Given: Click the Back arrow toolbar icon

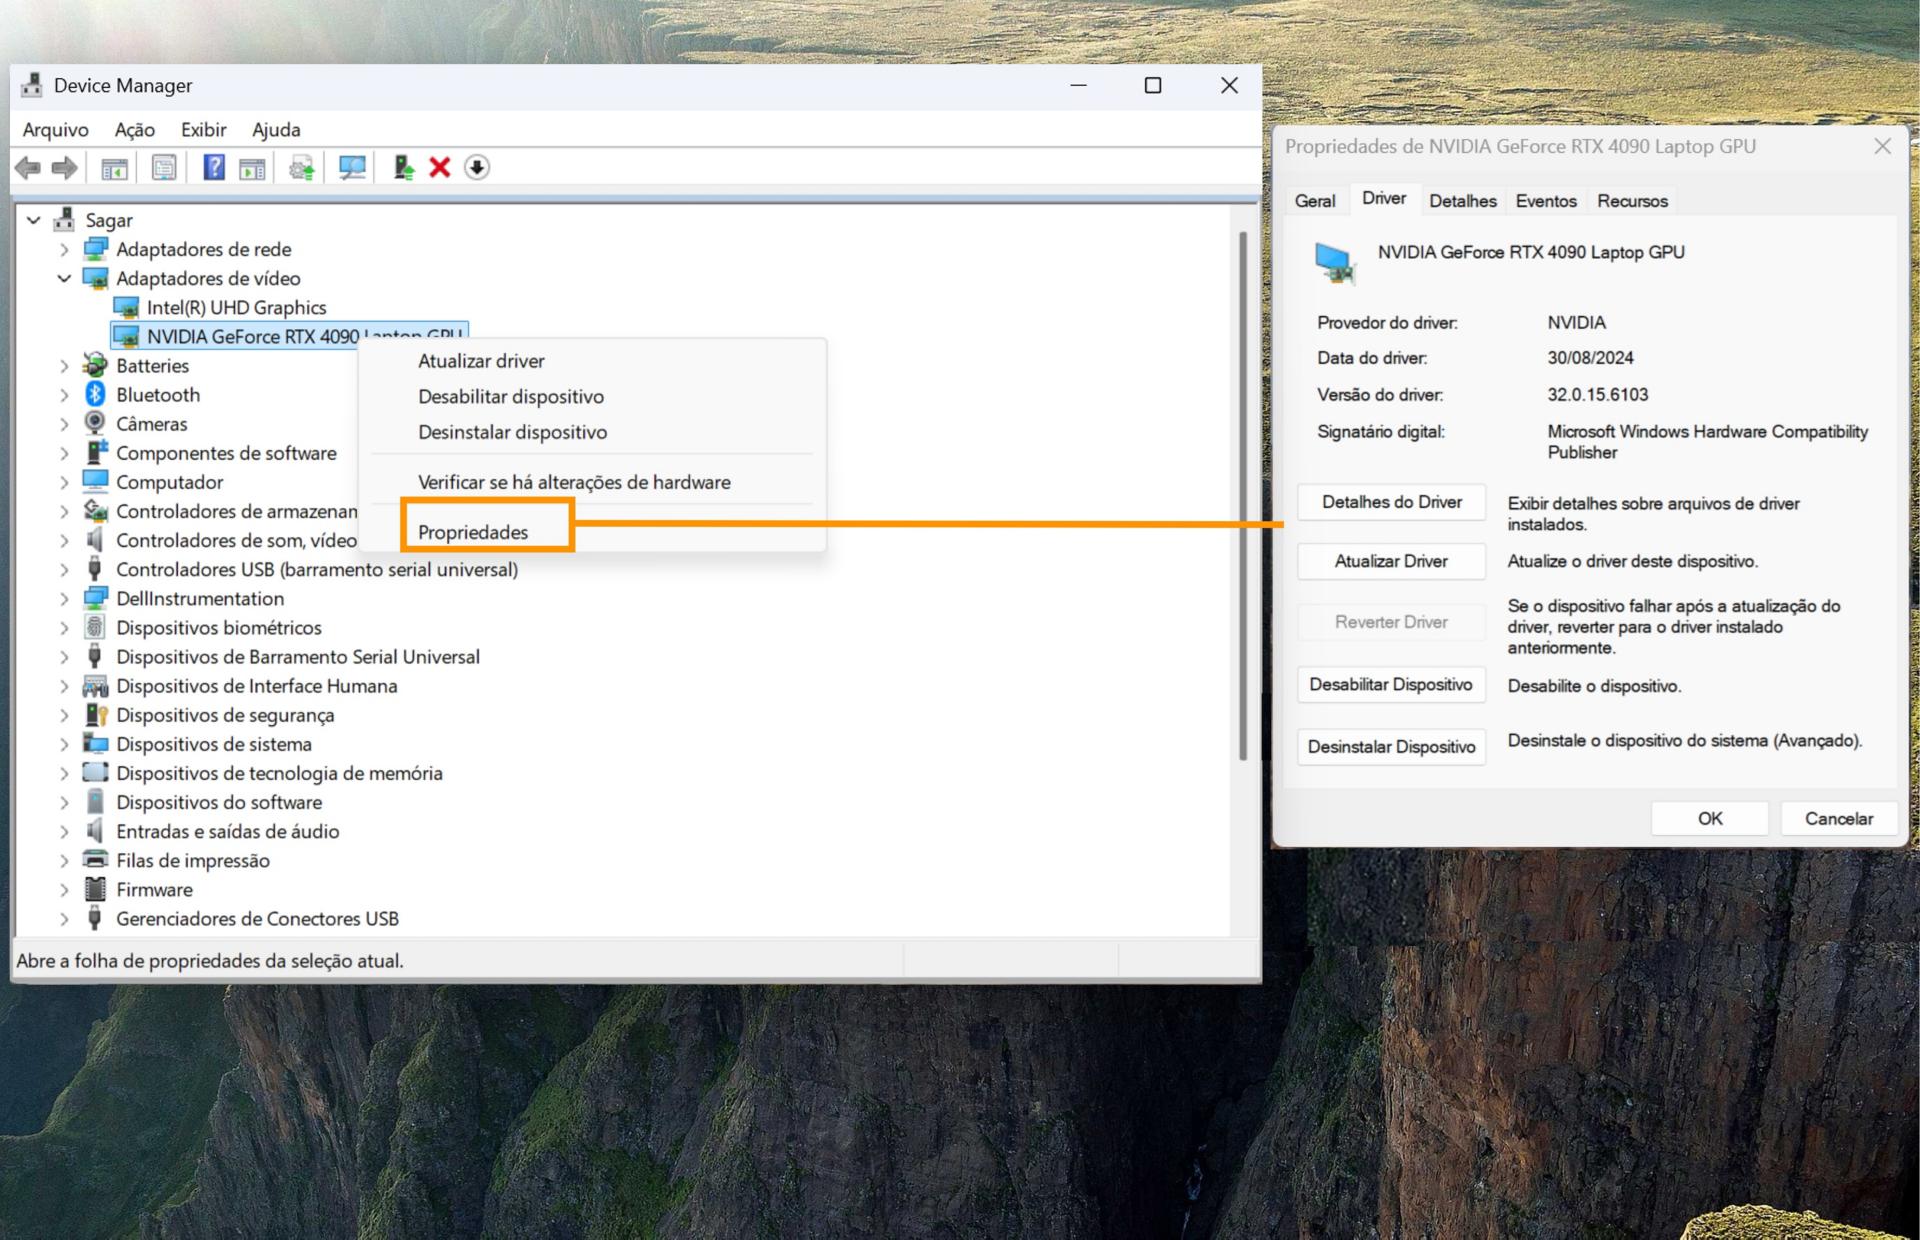Looking at the screenshot, I should pos(28,167).
